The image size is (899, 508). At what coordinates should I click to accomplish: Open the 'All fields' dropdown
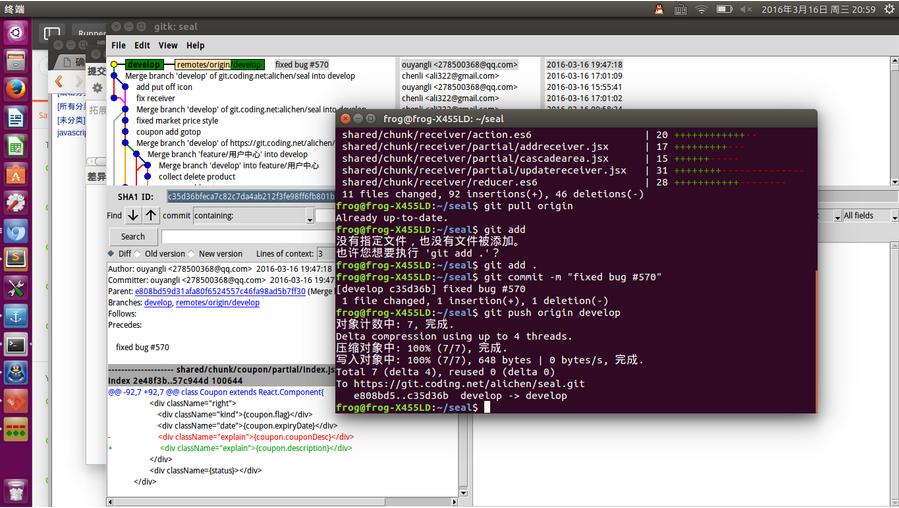(864, 216)
